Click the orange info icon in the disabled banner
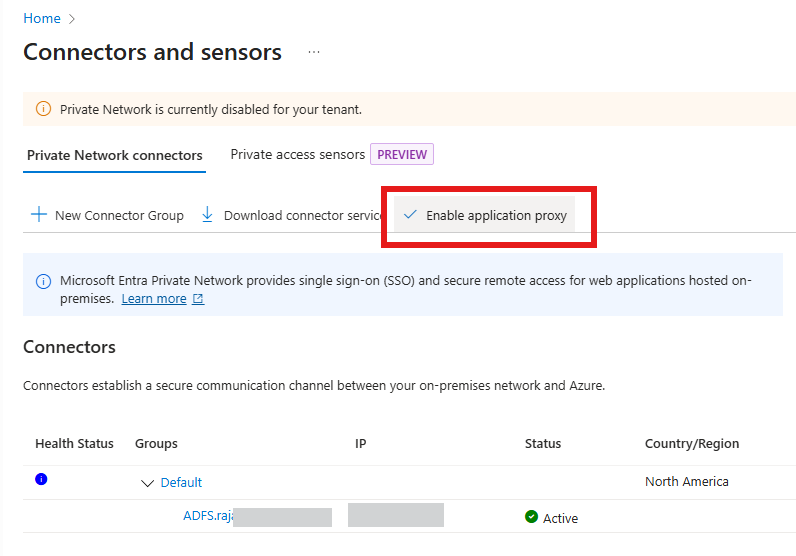 (43, 109)
